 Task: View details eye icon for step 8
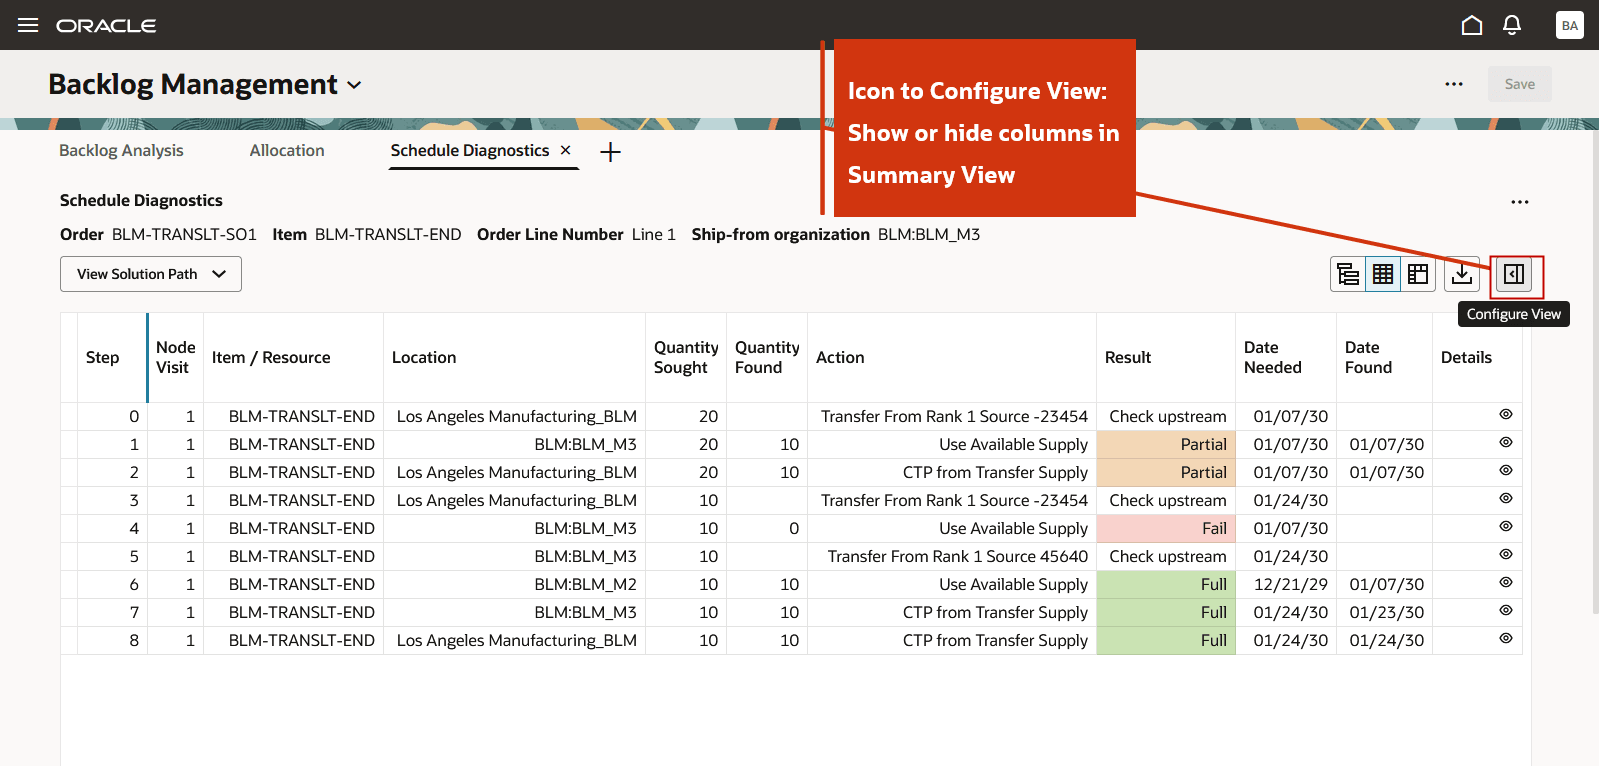click(x=1506, y=638)
